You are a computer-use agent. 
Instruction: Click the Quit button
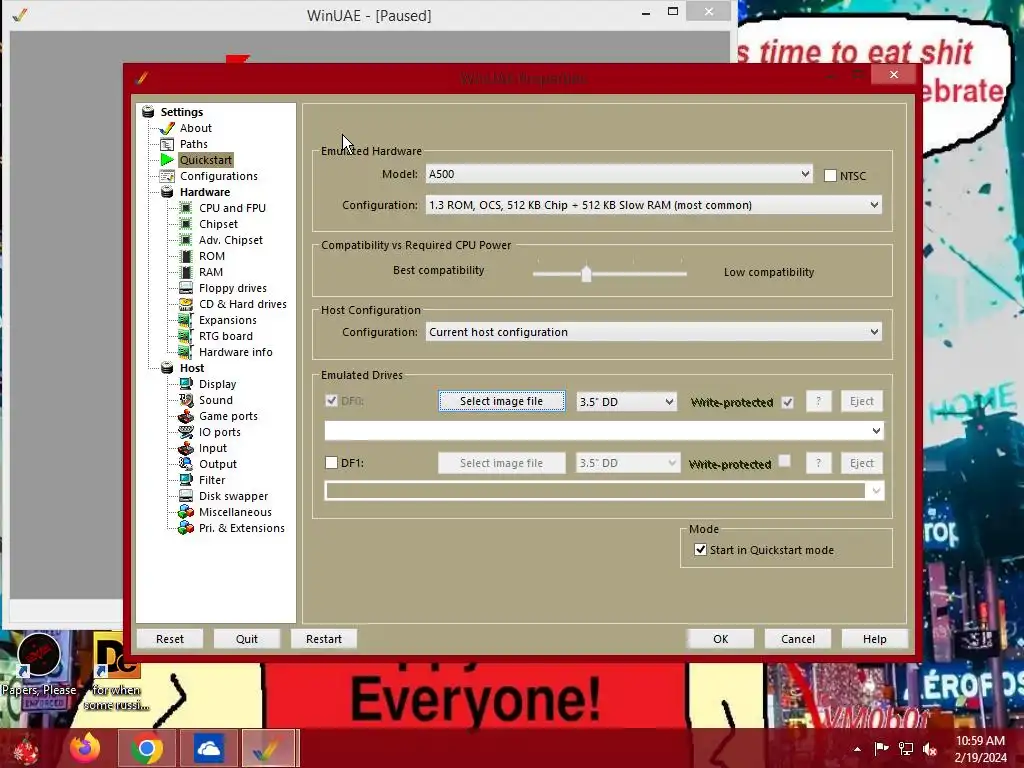tap(247, 639)
